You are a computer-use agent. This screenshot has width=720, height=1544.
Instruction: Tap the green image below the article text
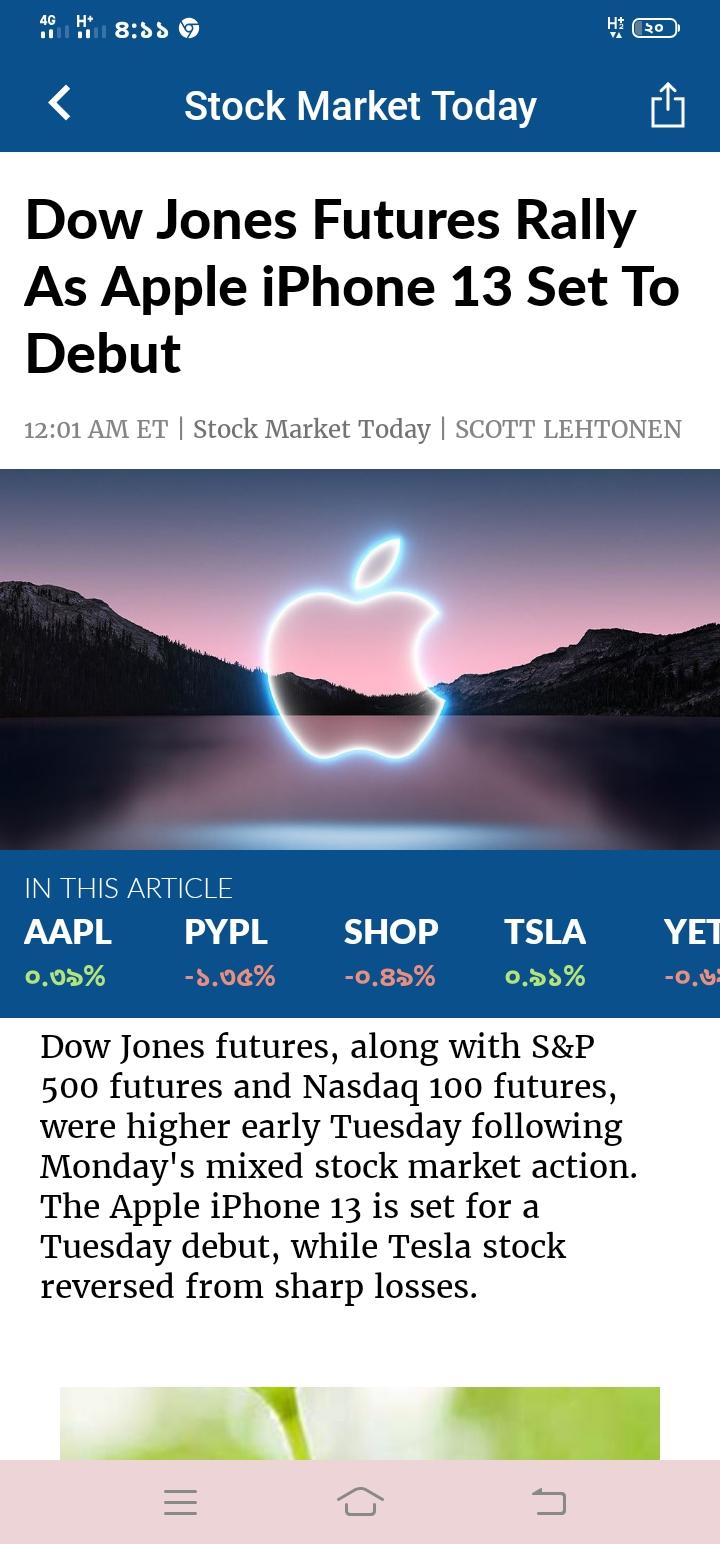point(360,1423)
